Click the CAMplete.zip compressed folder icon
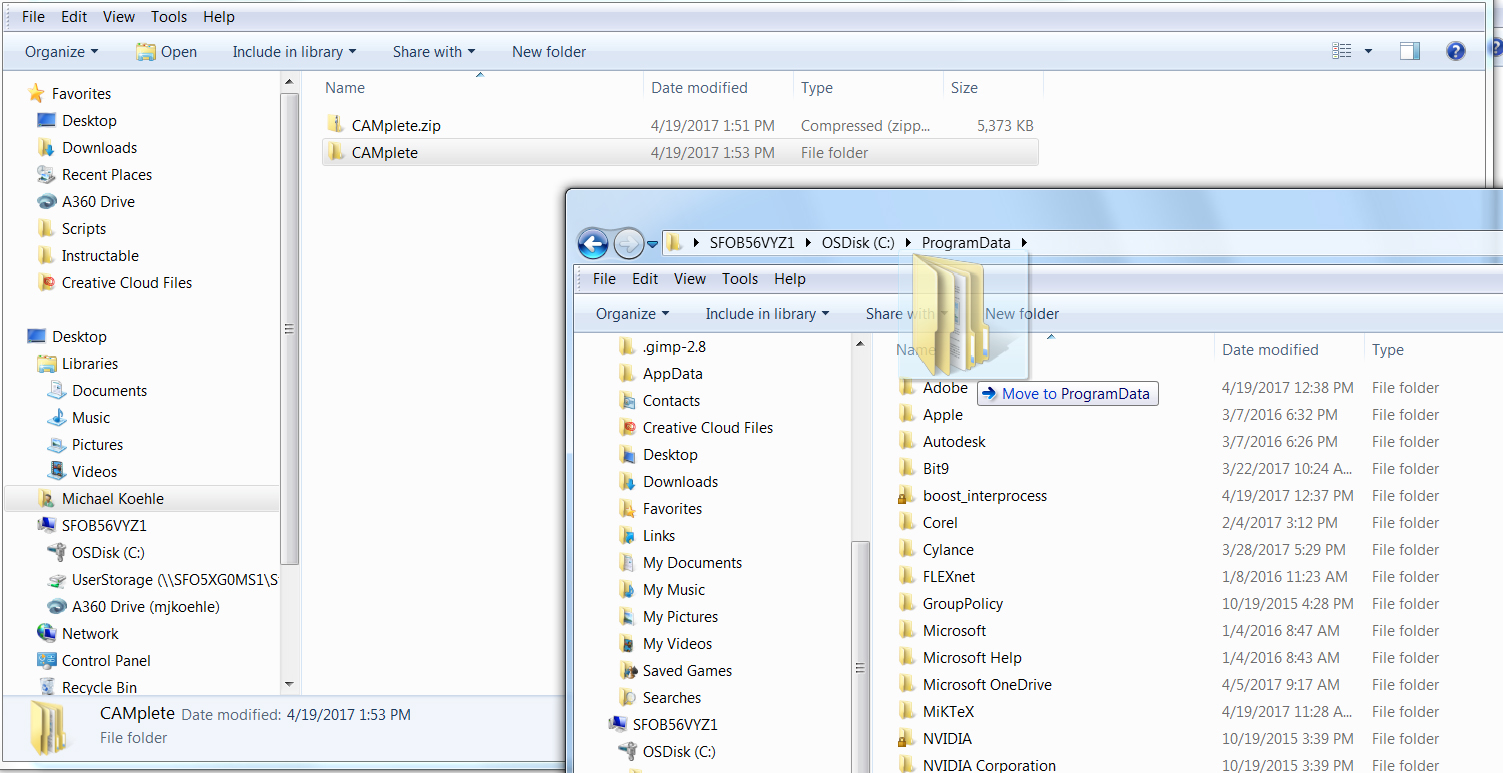The height and width of the screenshot is (773, 1503). pyautogui.click(x=335, y=125)
